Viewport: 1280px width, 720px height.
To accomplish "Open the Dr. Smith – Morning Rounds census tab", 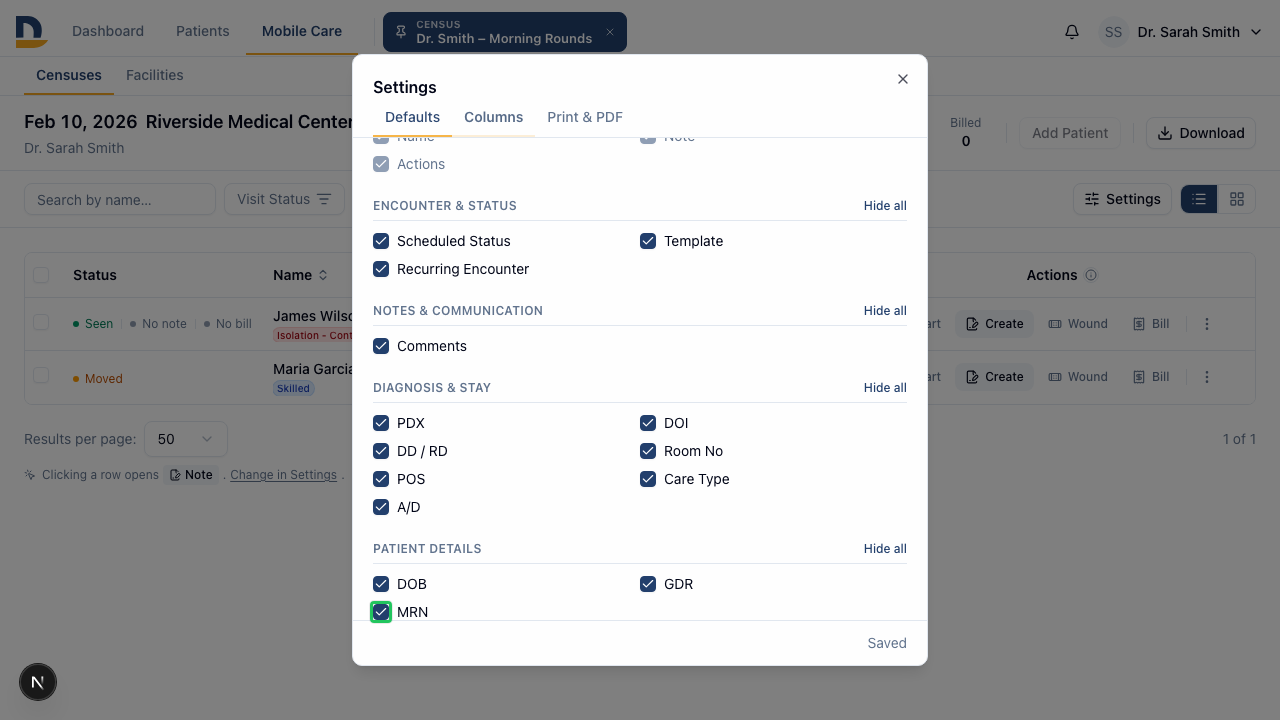I will (504, 32).
